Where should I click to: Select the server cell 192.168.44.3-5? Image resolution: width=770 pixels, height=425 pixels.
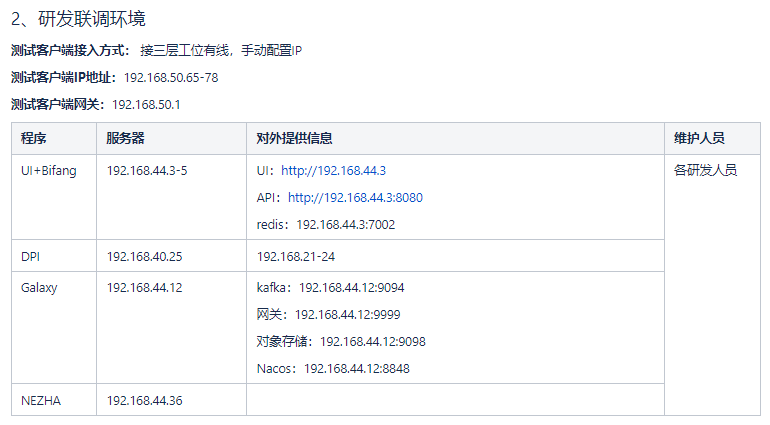pyautogui.click(x=147, y=171)
